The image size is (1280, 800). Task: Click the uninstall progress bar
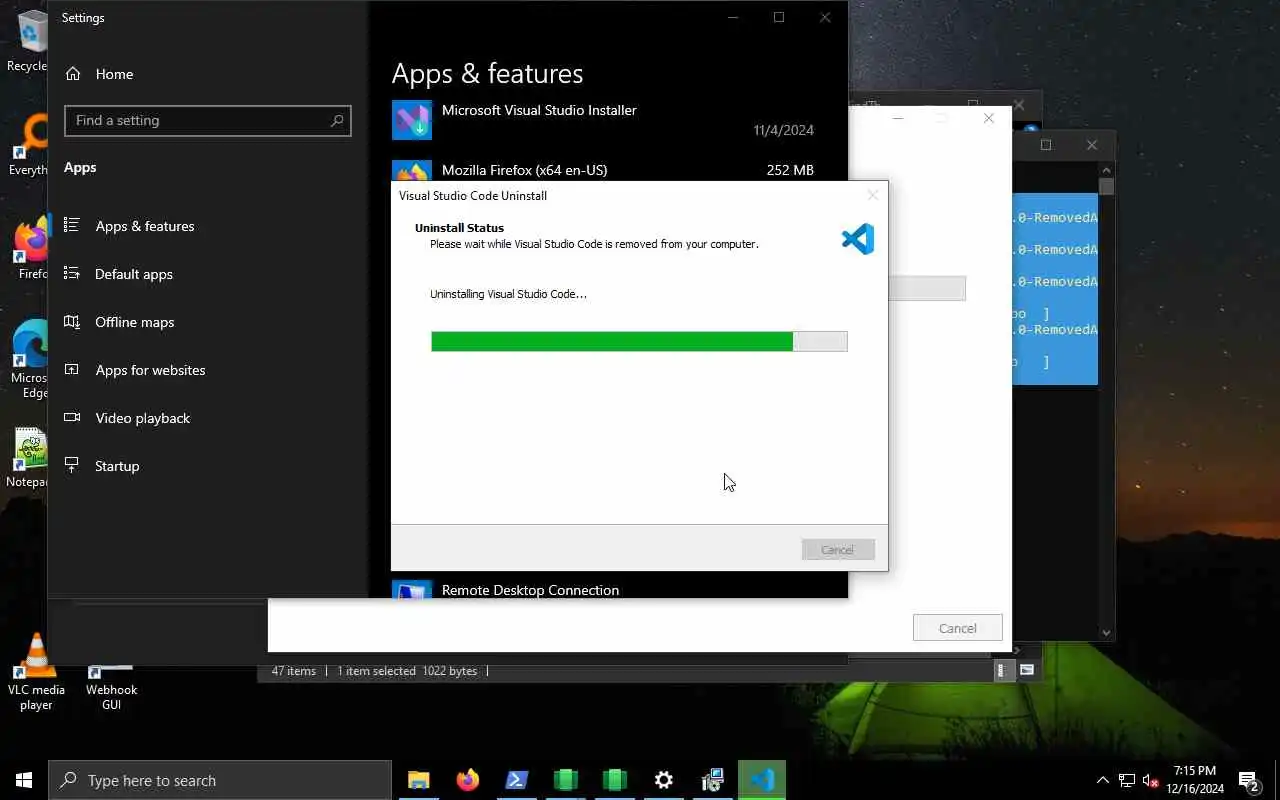639,342
